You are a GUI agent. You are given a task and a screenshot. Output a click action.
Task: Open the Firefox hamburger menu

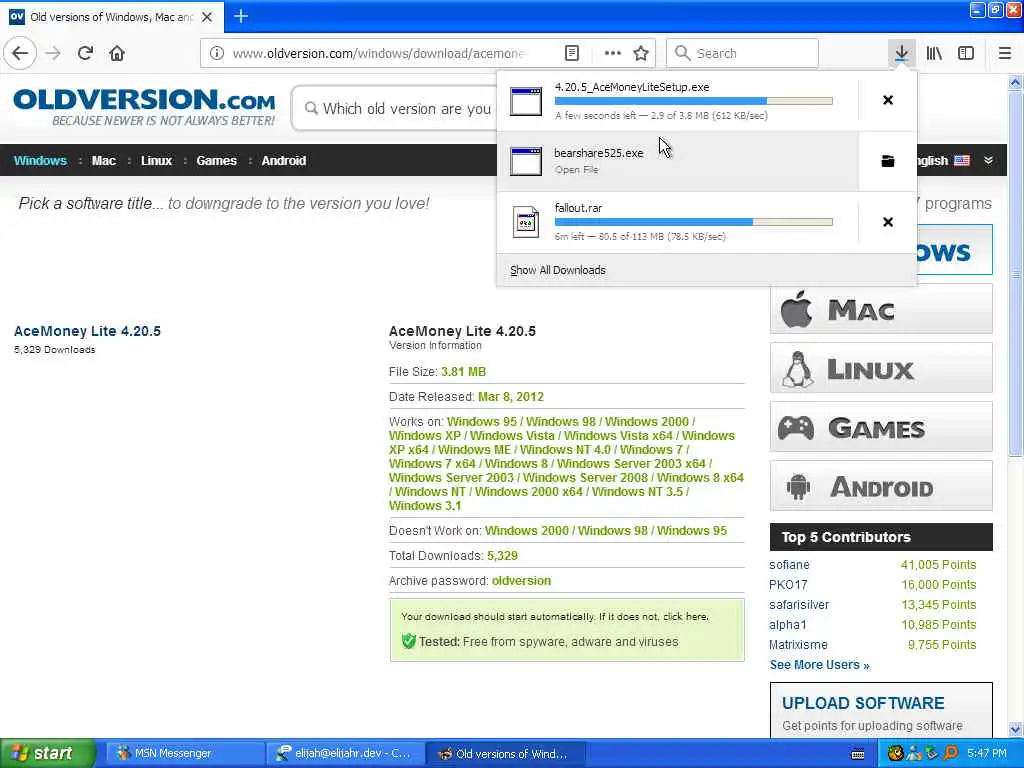1005,53
